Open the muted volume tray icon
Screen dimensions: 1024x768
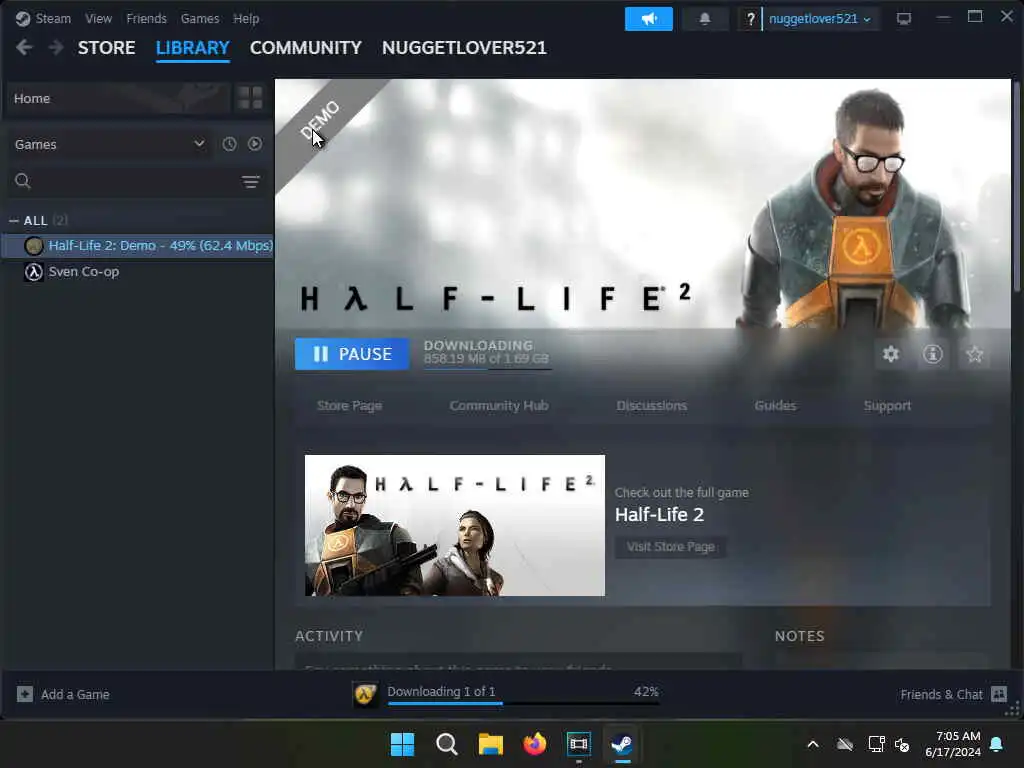(x=903, y=744)
